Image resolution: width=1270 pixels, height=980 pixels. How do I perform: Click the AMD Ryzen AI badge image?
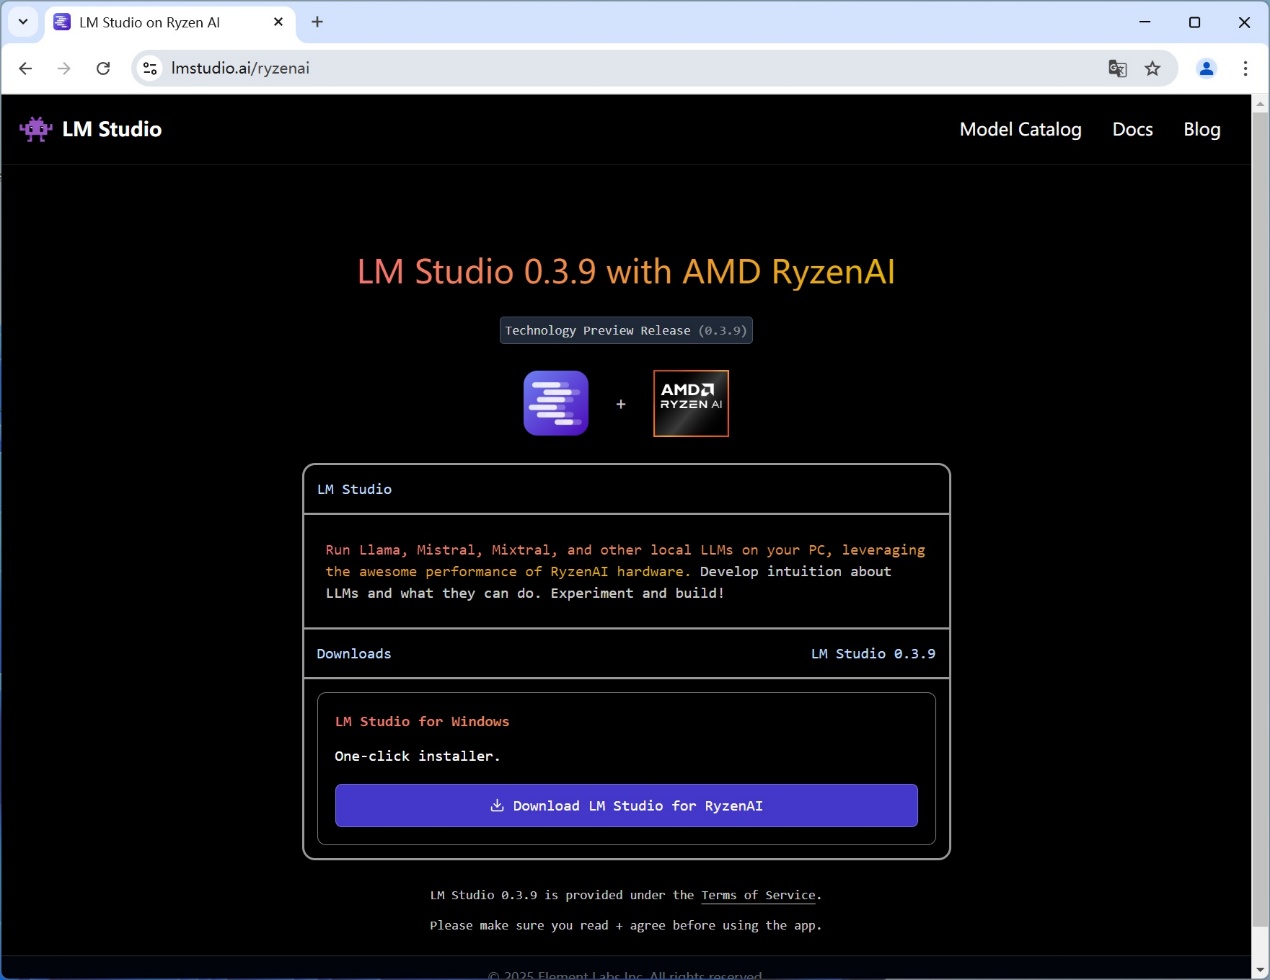tap(691, 403)
